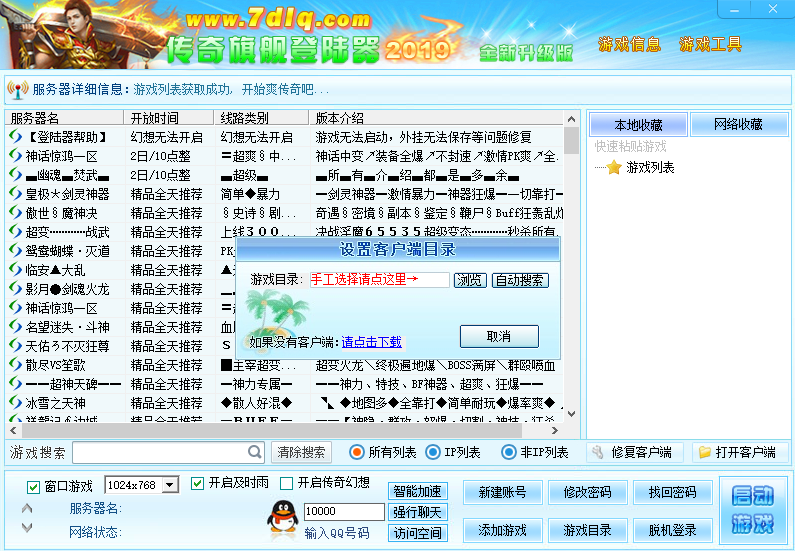The height and width of the screenshot is (551, 795).
Task: Open the 游戏信息 menu
Action: pyautogui.click(x=629, y=45)
